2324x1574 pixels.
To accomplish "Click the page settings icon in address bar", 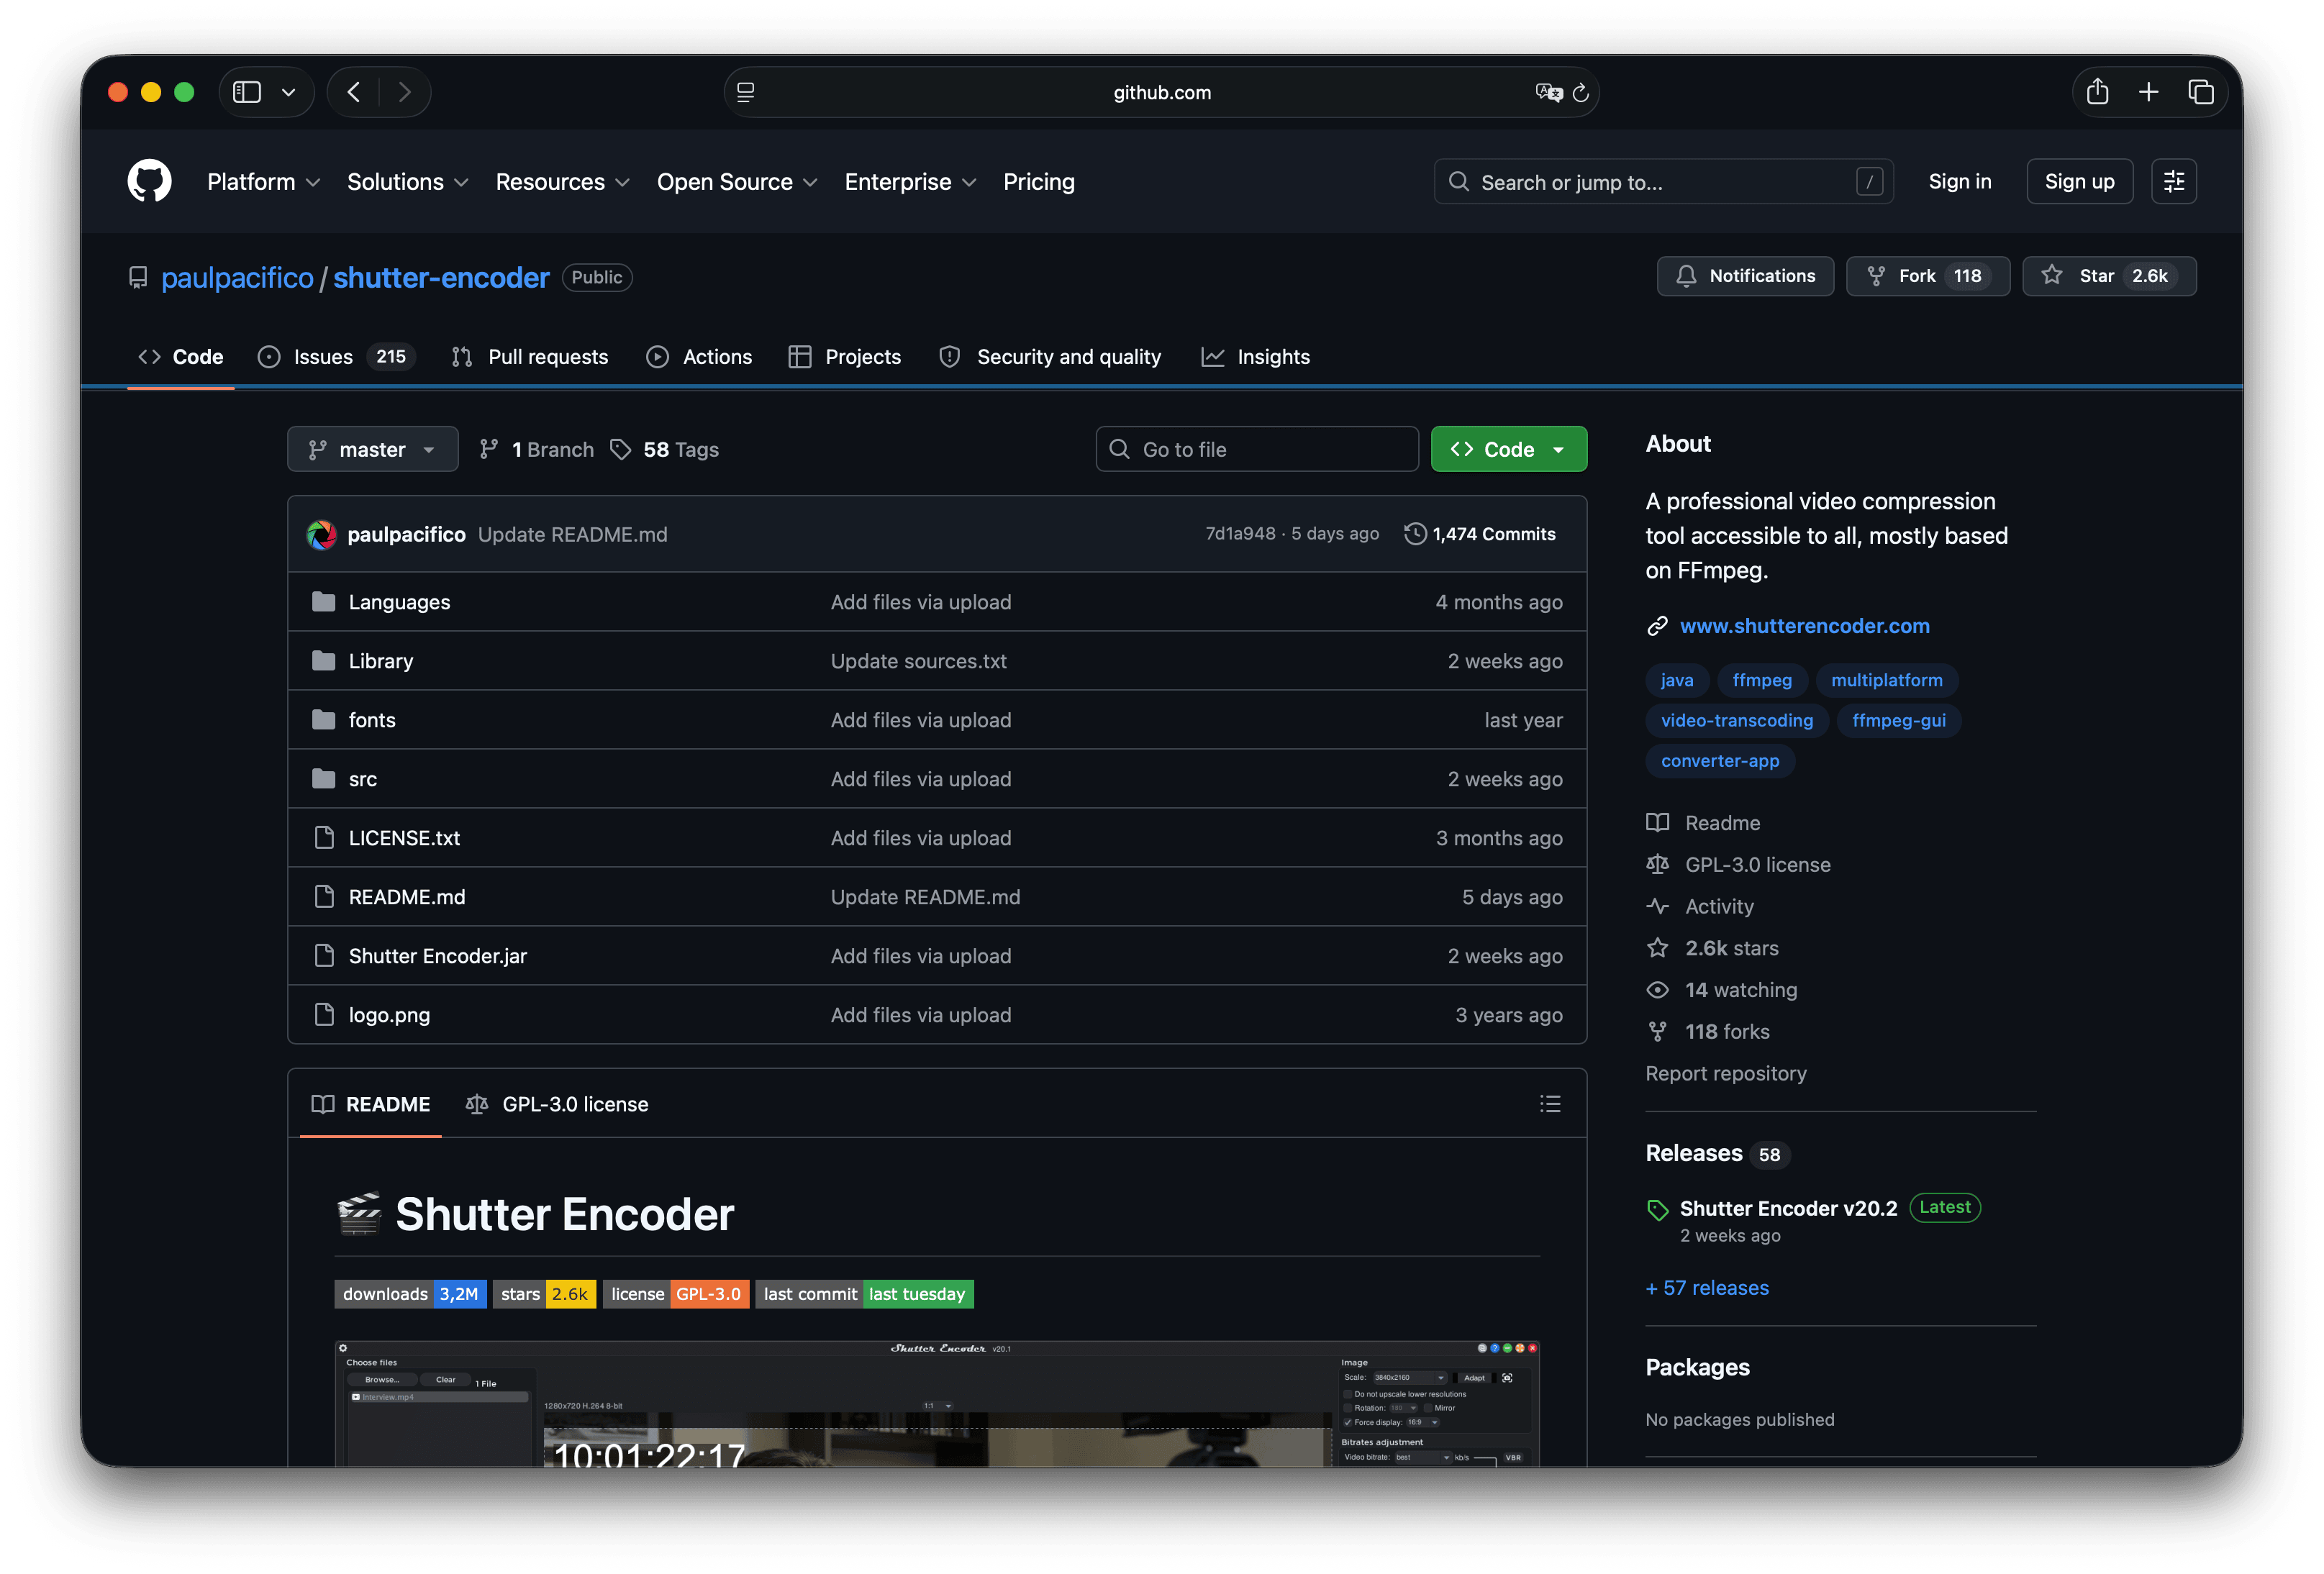I will [x=746, y=92].
